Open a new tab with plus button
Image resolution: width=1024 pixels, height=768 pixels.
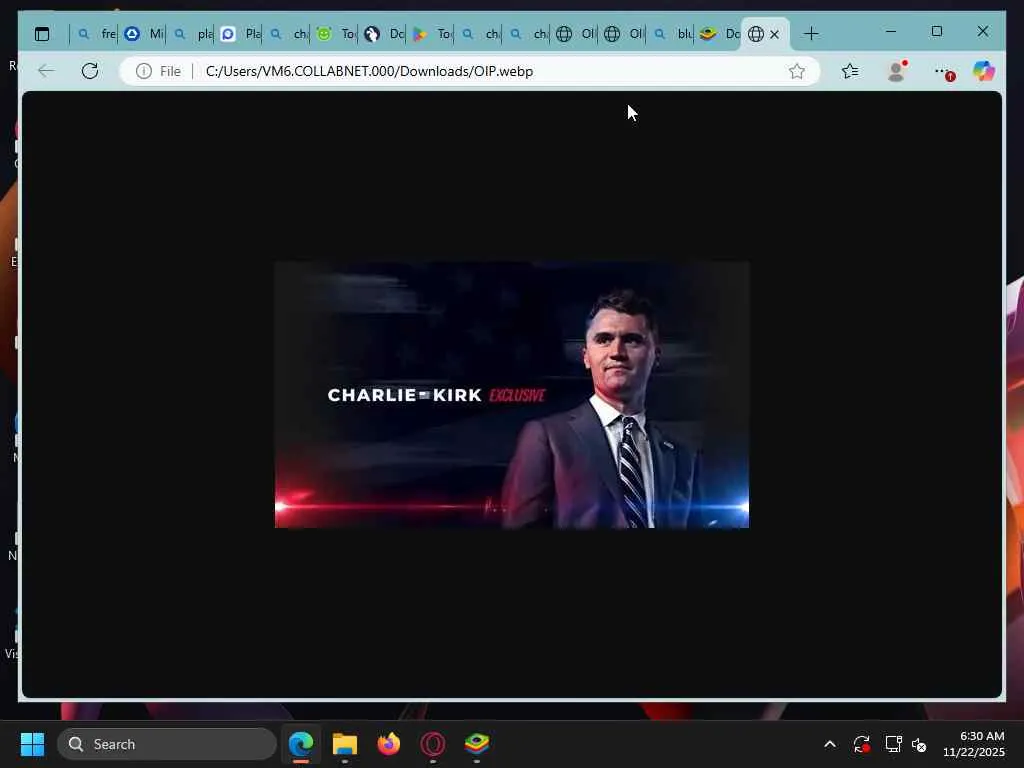811,34
